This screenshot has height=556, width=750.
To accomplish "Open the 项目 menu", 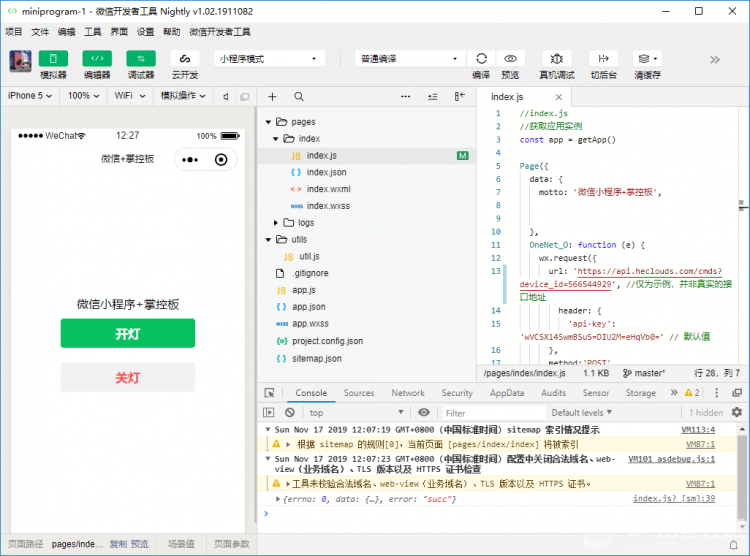I will 14,32.
